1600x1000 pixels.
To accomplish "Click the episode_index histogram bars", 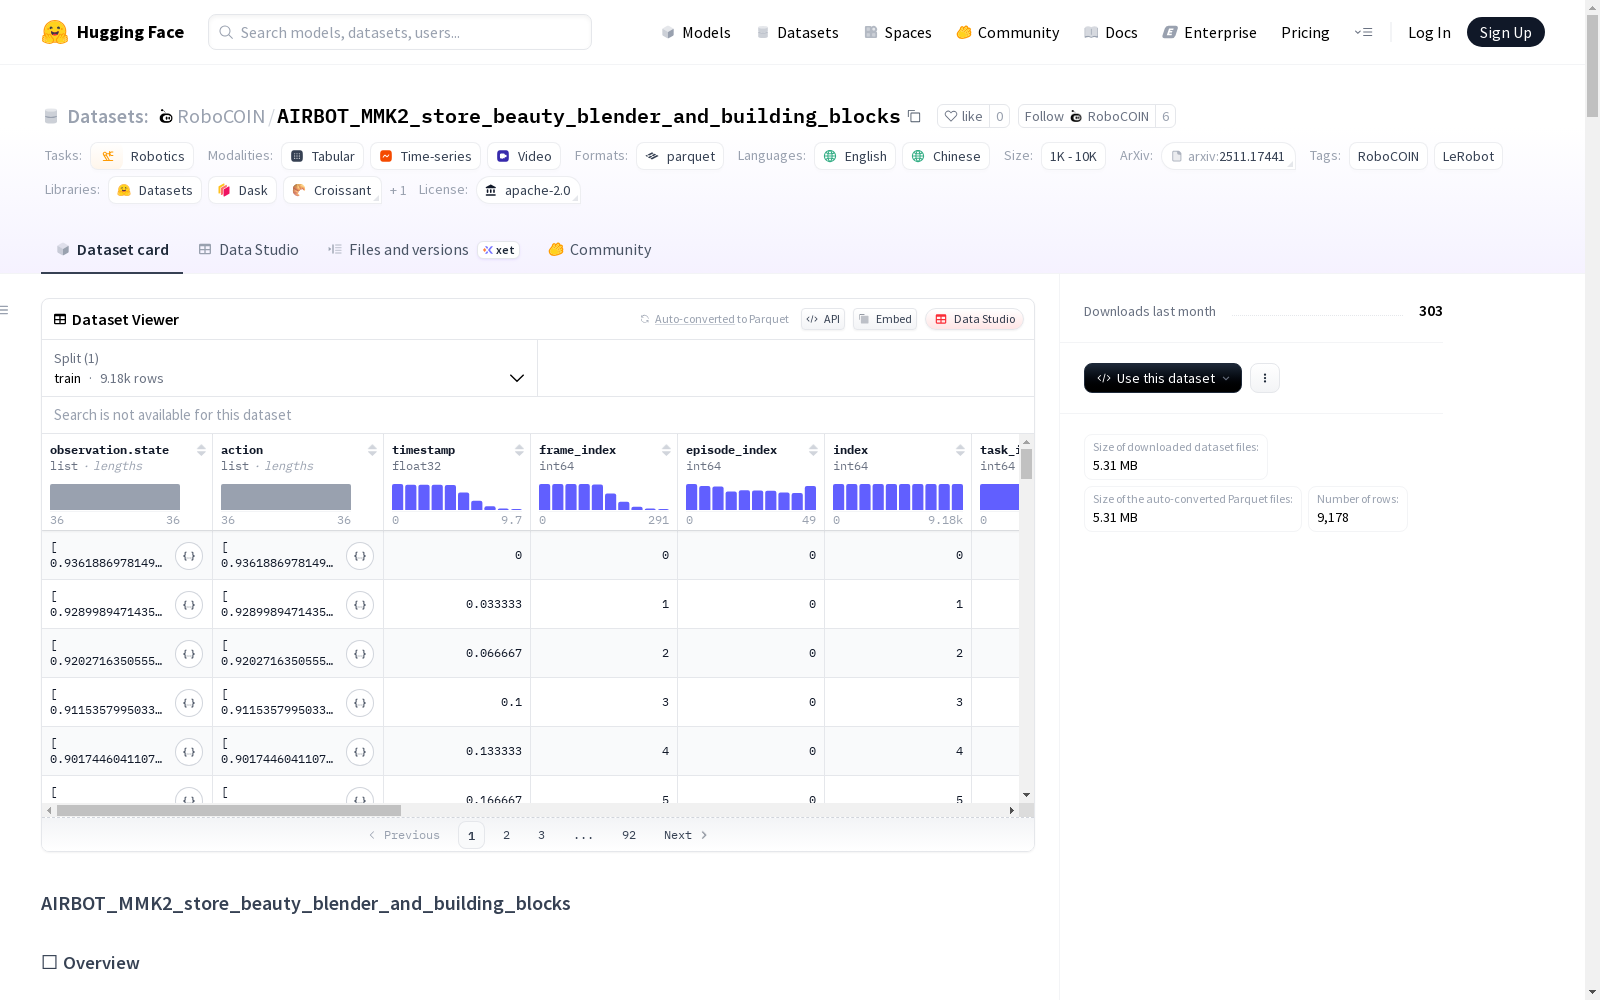I will click(751, 497).
